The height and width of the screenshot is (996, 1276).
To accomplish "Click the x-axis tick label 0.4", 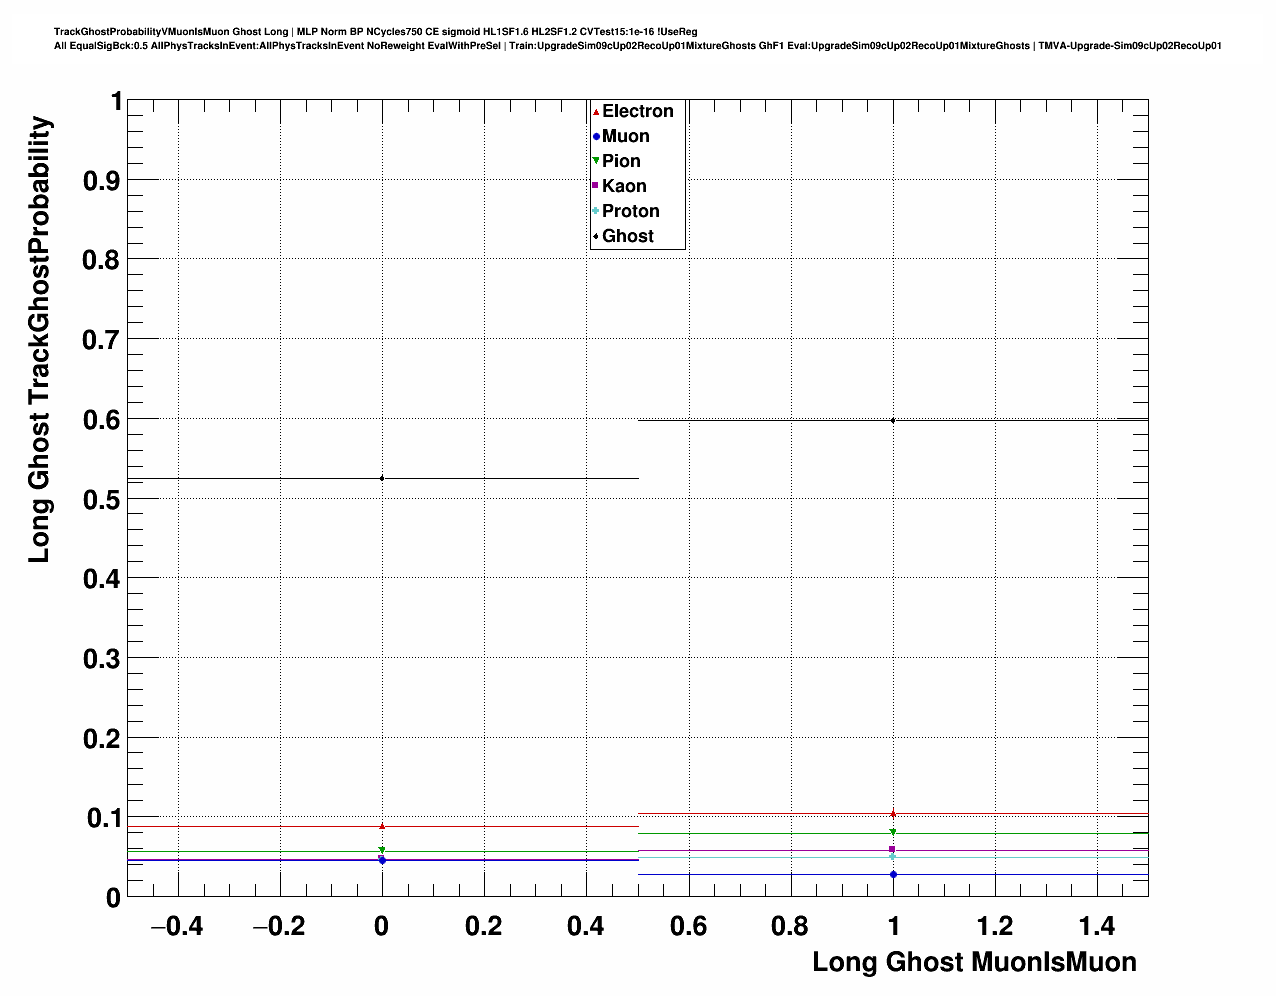I will [586, 926].
